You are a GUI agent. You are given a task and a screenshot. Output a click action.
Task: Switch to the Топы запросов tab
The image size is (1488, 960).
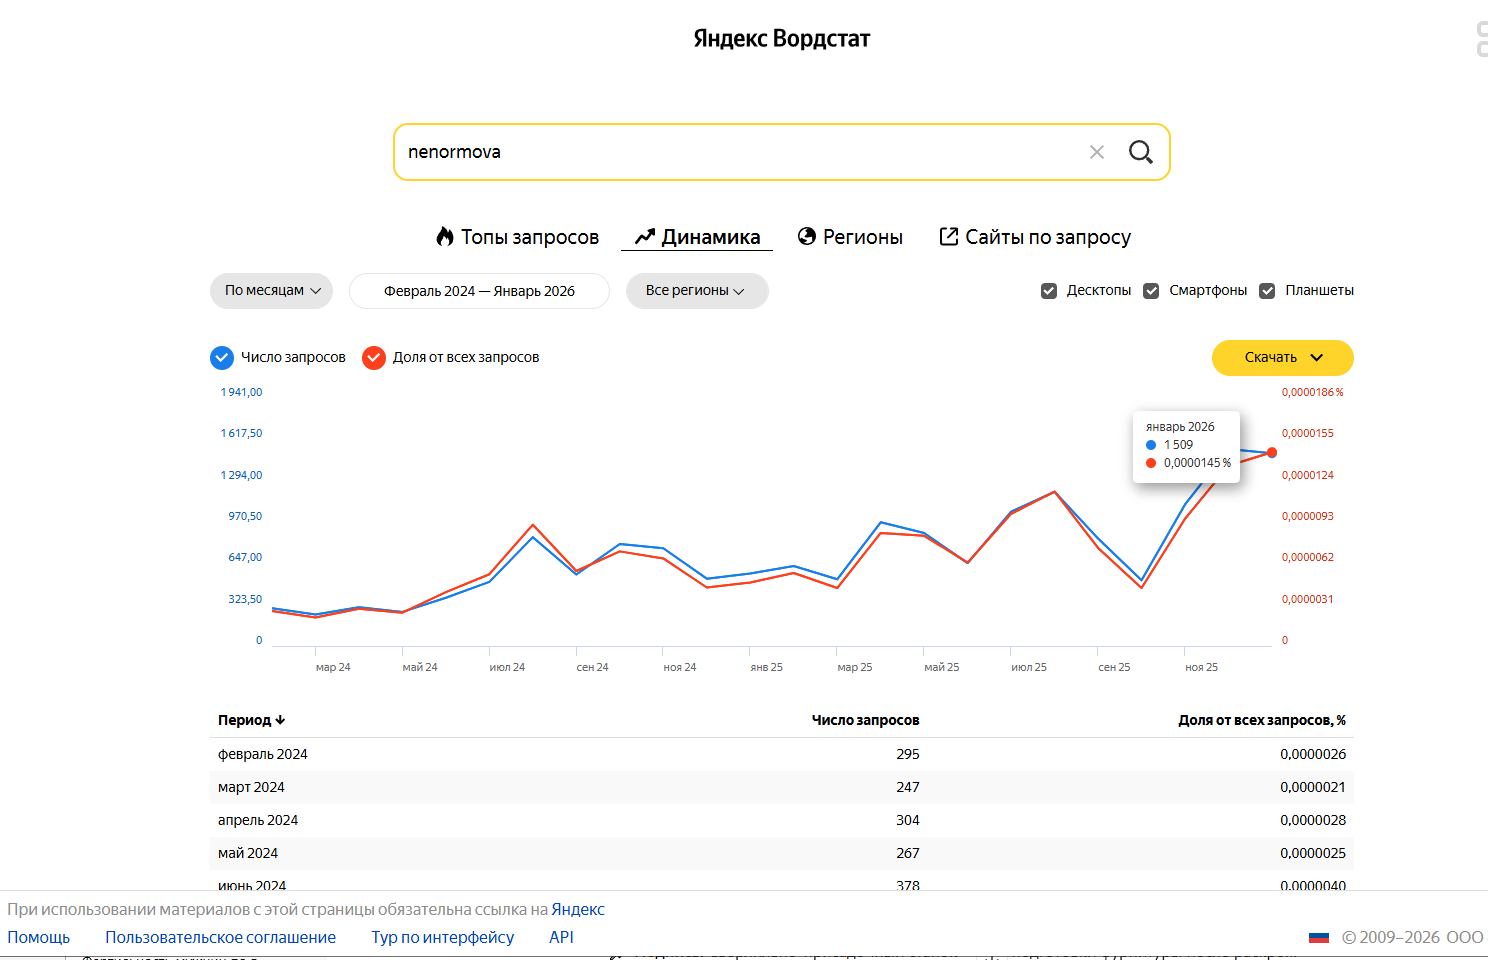pyautogui.click(x=529, y=237)
